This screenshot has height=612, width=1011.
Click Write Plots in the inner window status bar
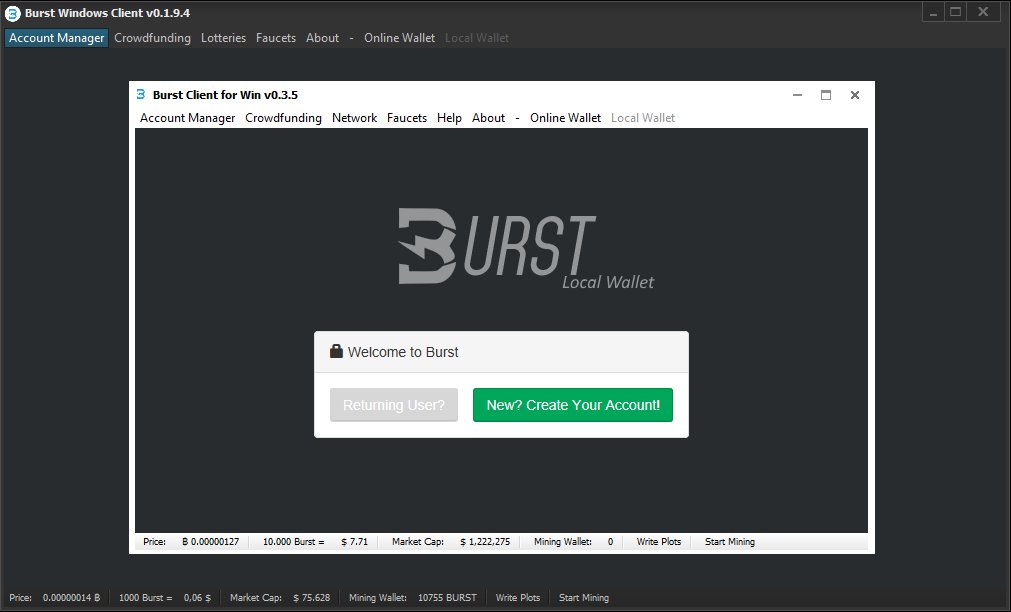point(659,542)
